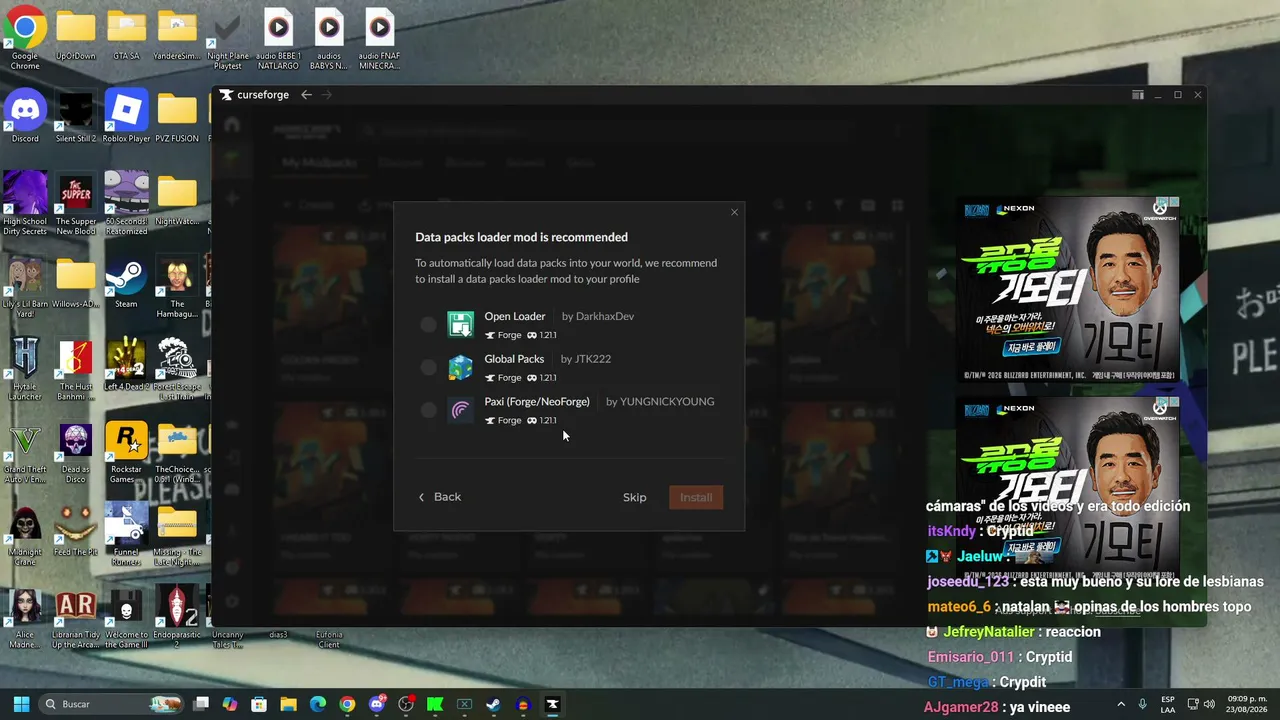Click the taskbar Buscar search box
Image resolution: width=1280 pixels, height=720 pixels.
click(112, 704)
